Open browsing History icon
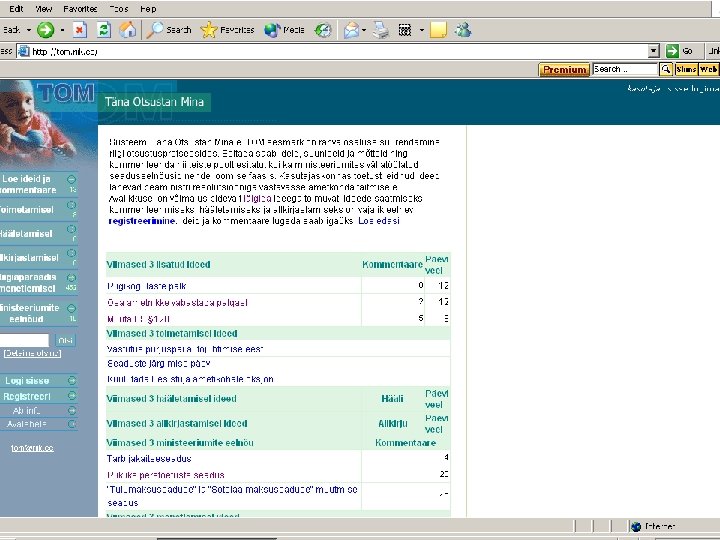This screenshot has width=720, height=540. point(323,30)
